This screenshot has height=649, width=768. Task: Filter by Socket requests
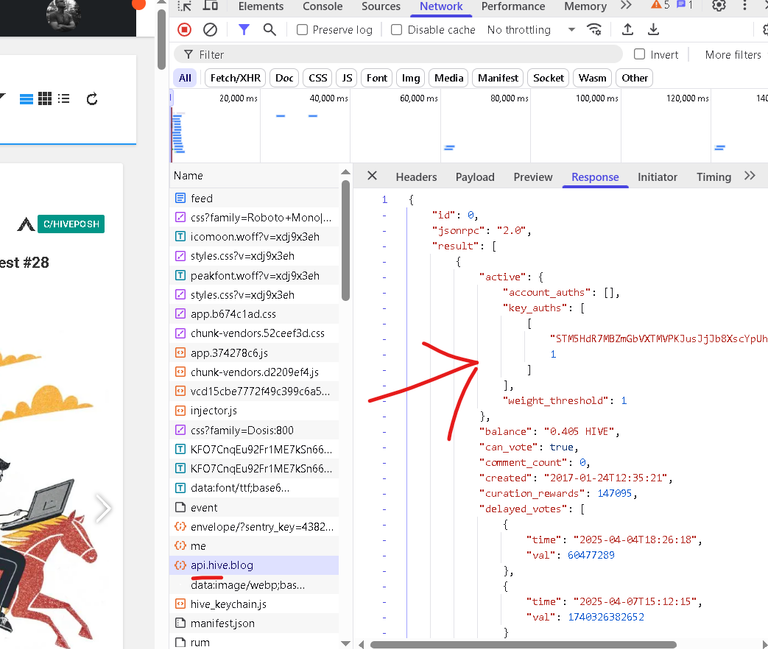pyautogui.click(x=548, y=78)
